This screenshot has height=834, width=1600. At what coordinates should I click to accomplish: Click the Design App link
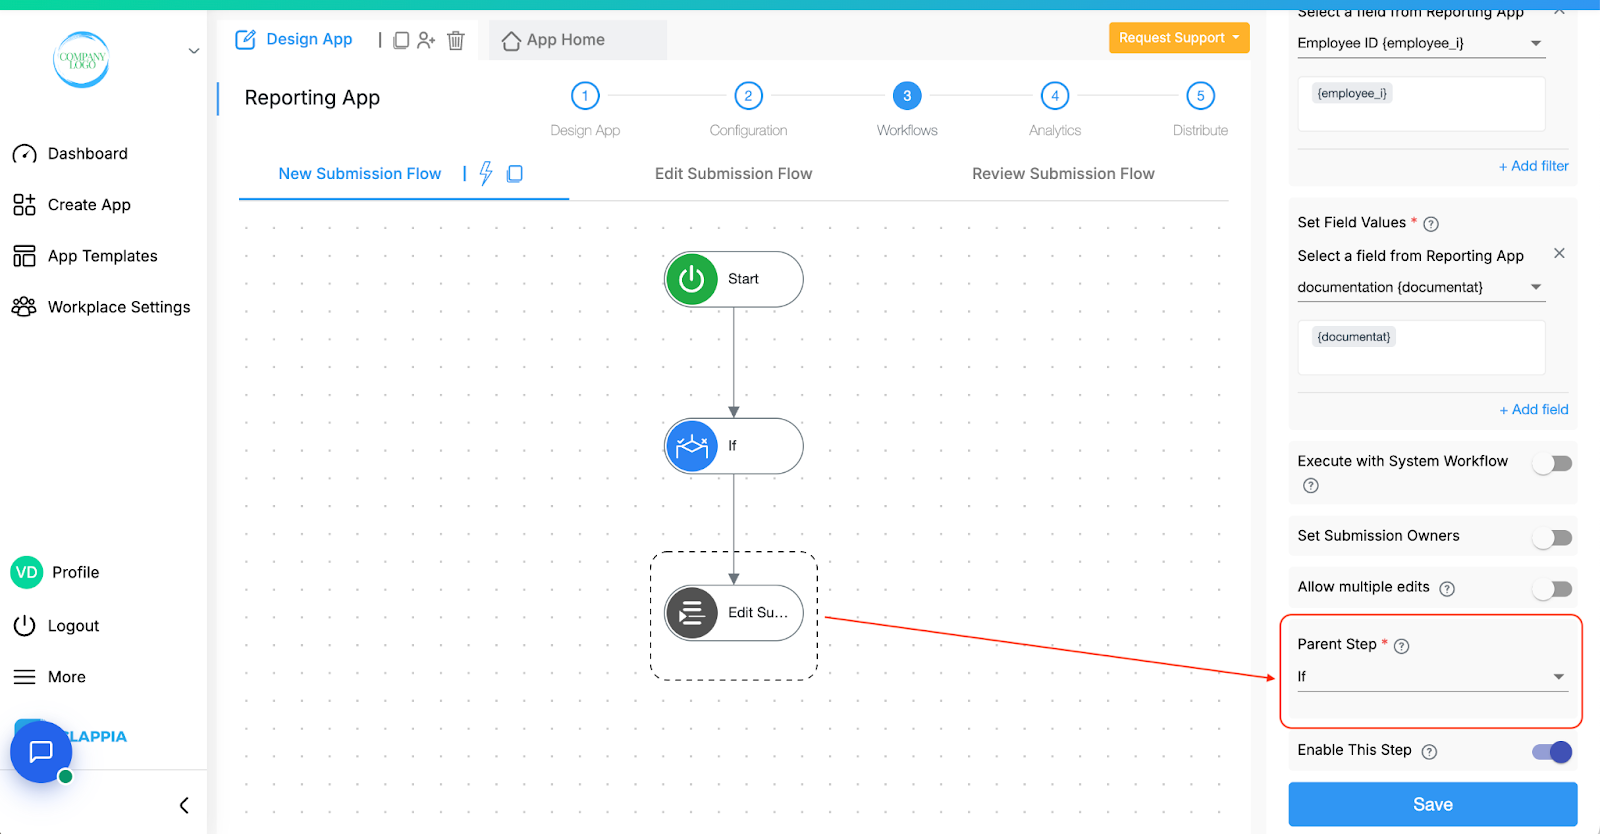(x=309, y=40)
